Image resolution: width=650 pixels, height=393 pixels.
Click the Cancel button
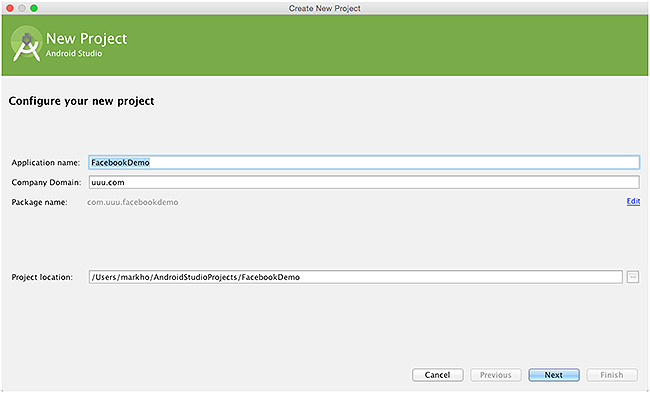(x=437, y=375)
